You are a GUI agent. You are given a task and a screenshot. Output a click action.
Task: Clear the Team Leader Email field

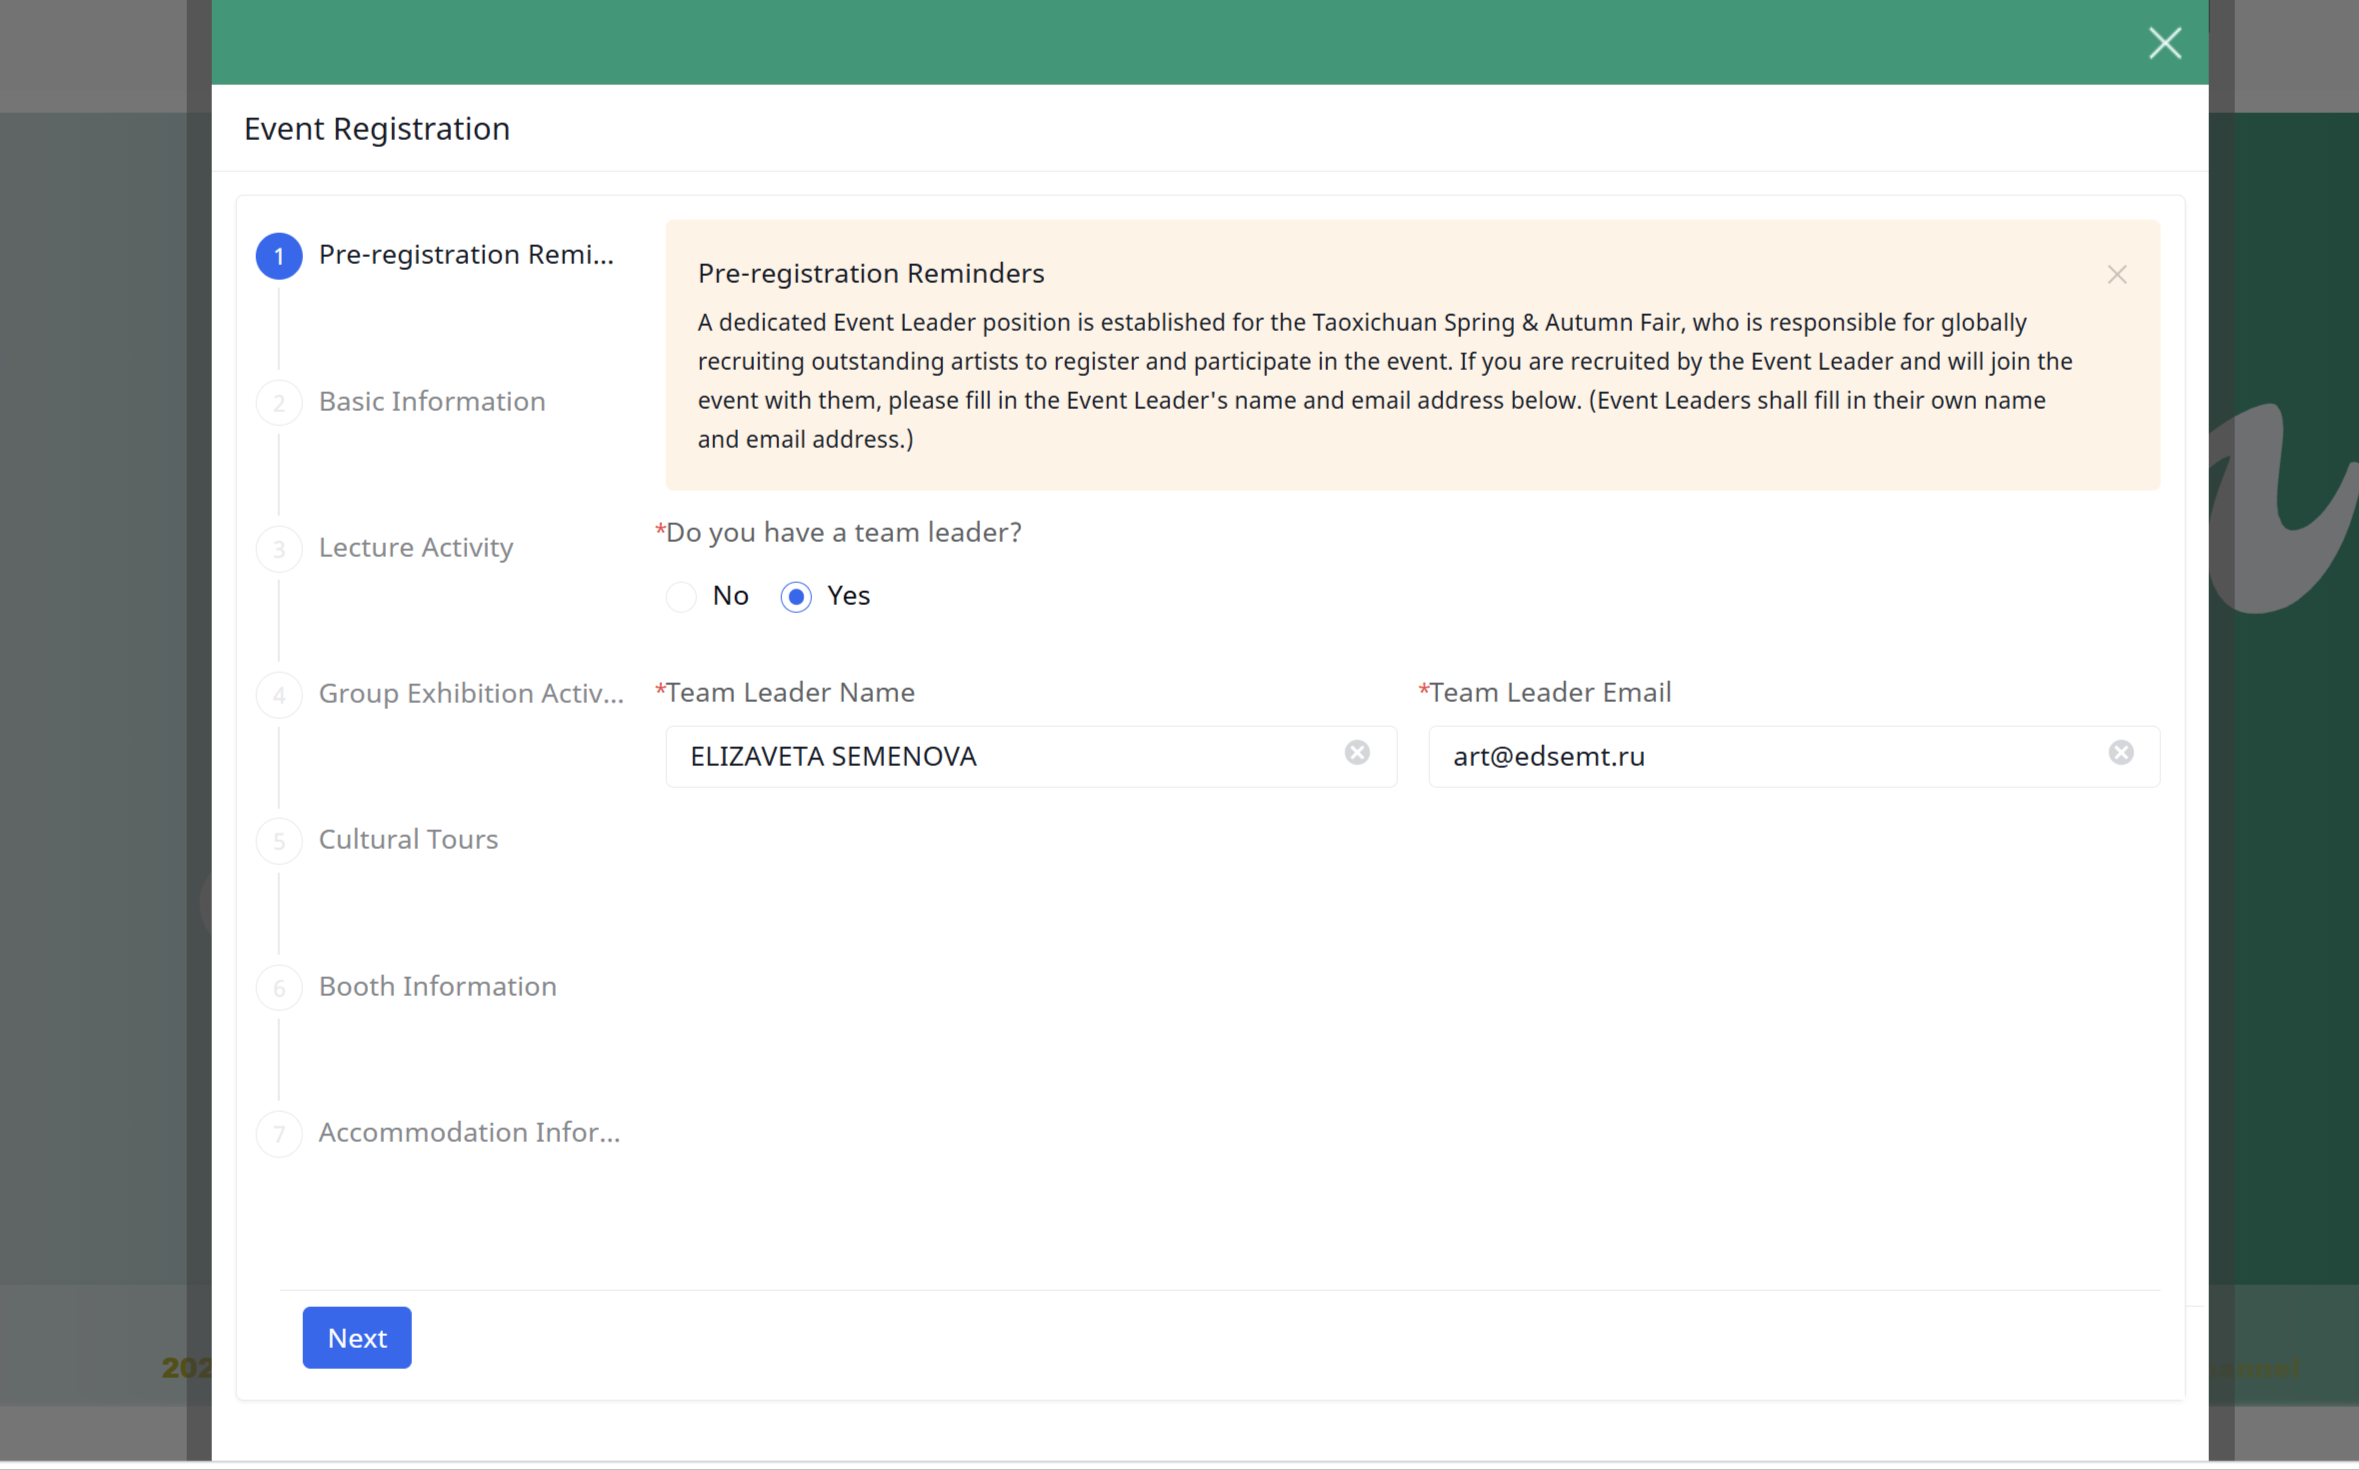coord(2121,752)
